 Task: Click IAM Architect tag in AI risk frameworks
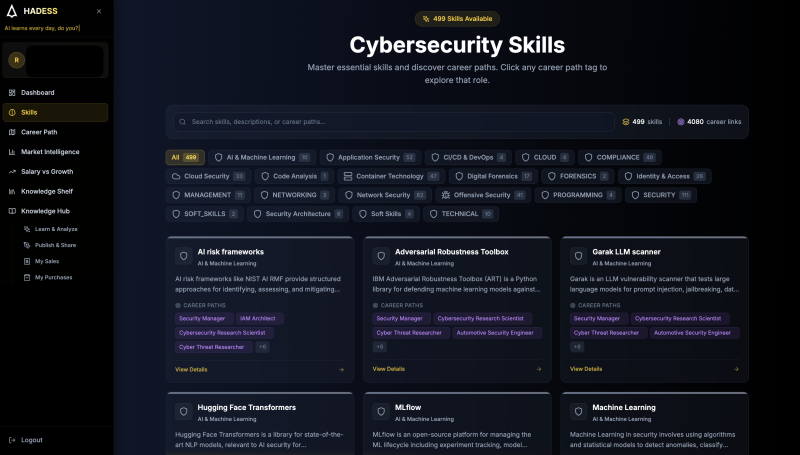258,319
